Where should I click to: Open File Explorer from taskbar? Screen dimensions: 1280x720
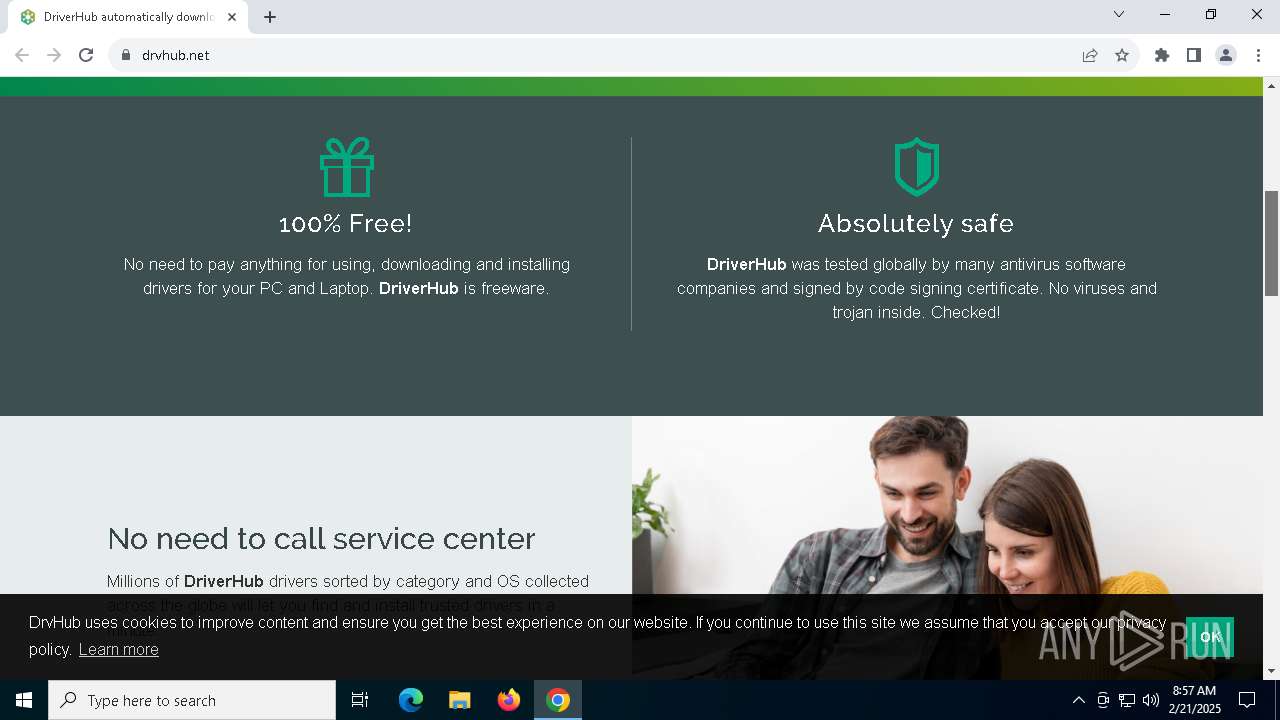coord(459,700)
